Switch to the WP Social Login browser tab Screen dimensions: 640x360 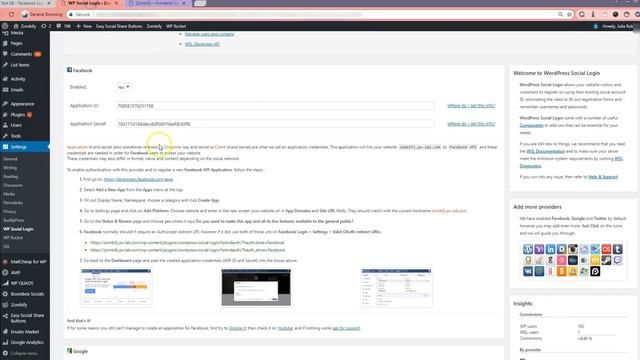[x=90, y=3]
